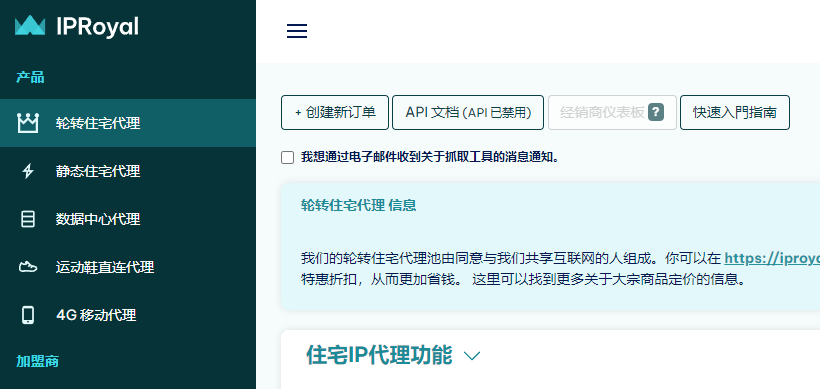Click the 加盟商 section label

pos(37,361)
